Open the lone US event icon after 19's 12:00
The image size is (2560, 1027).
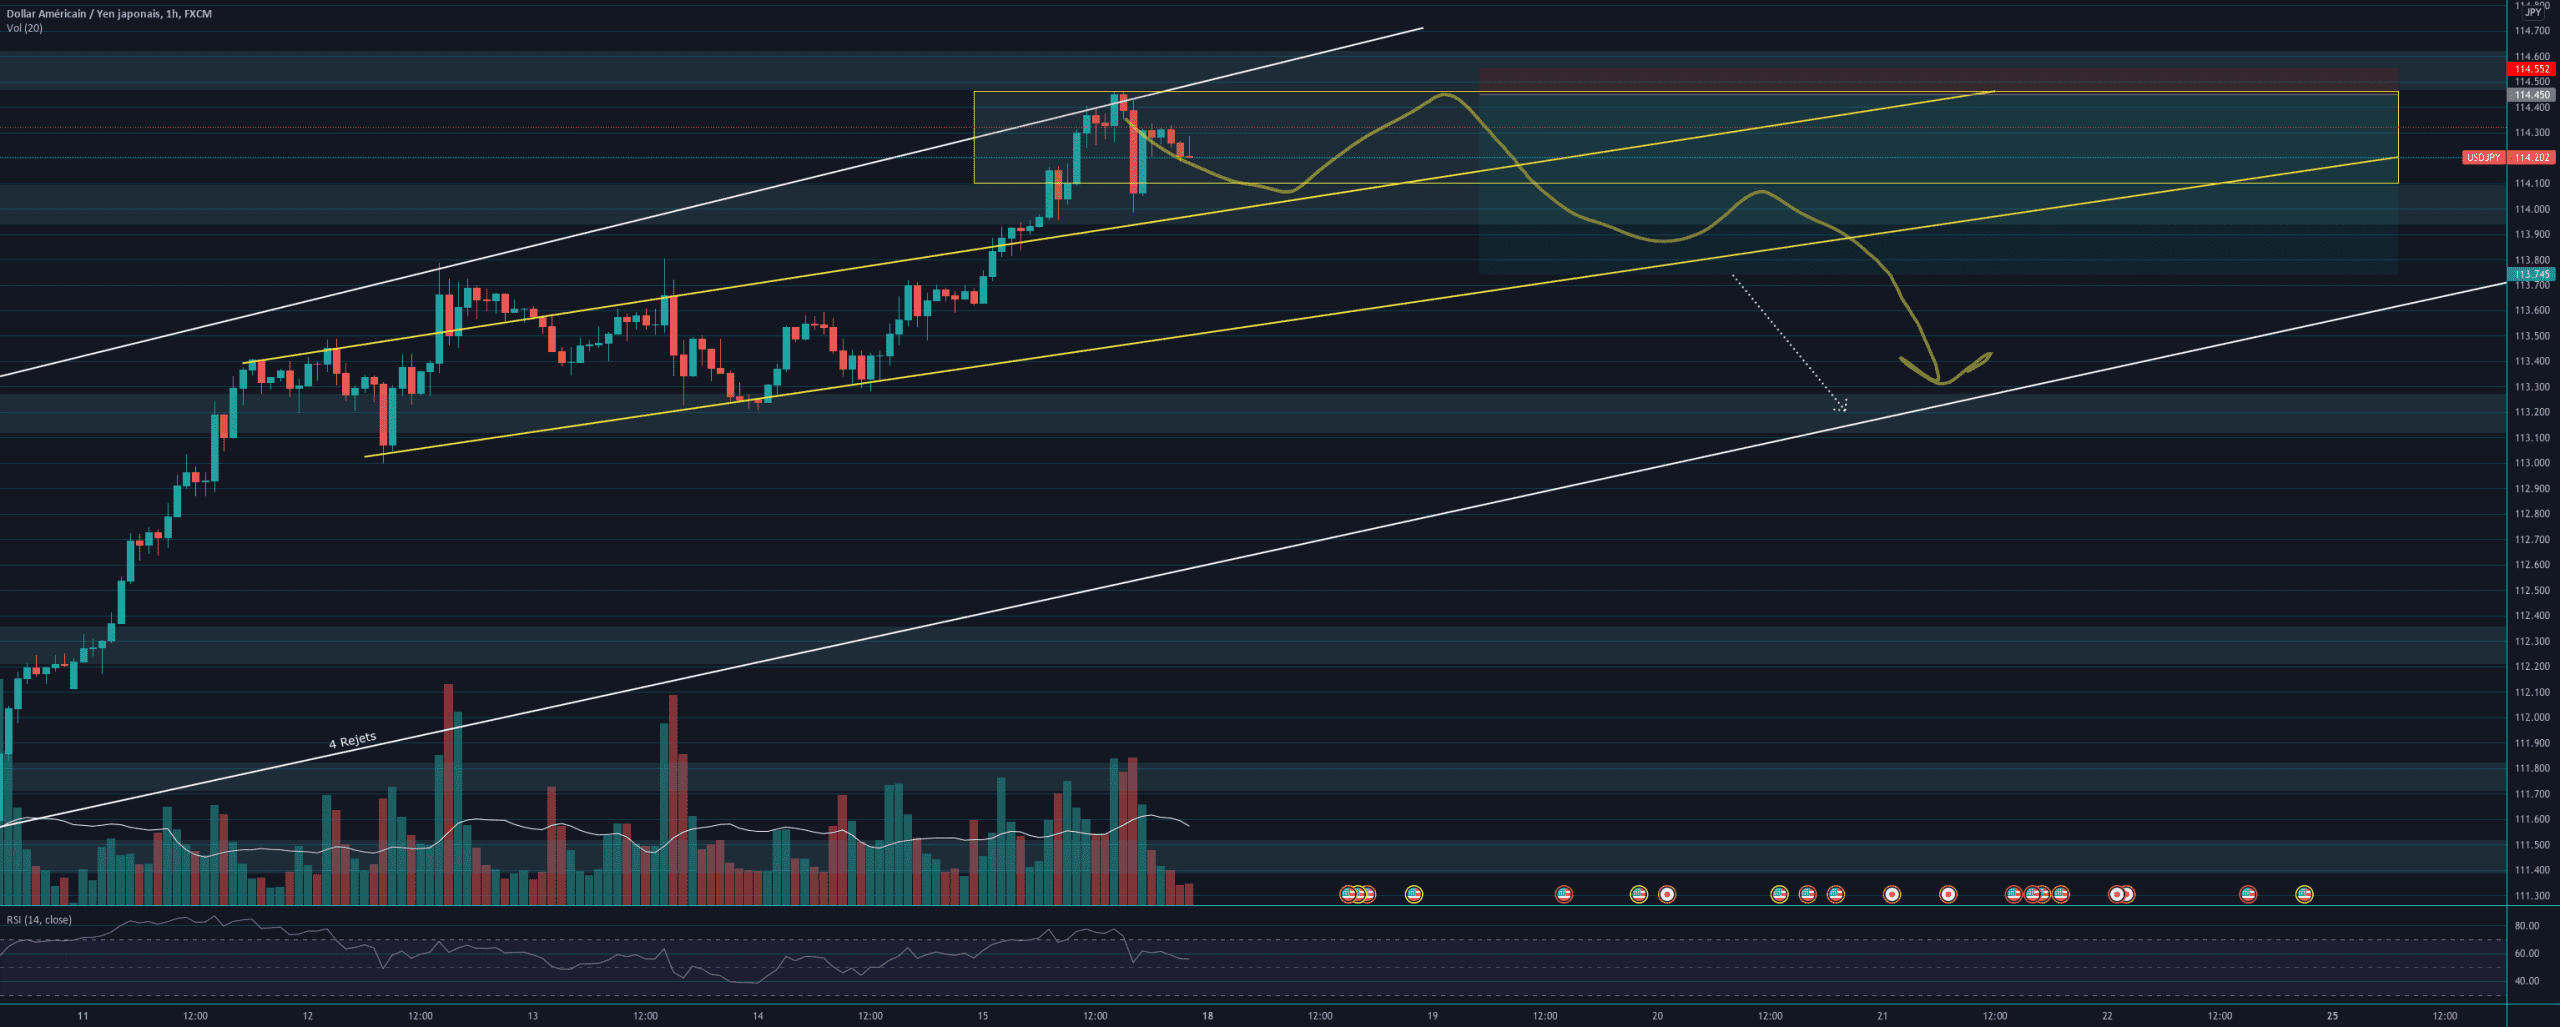[x=1564, y=894]
